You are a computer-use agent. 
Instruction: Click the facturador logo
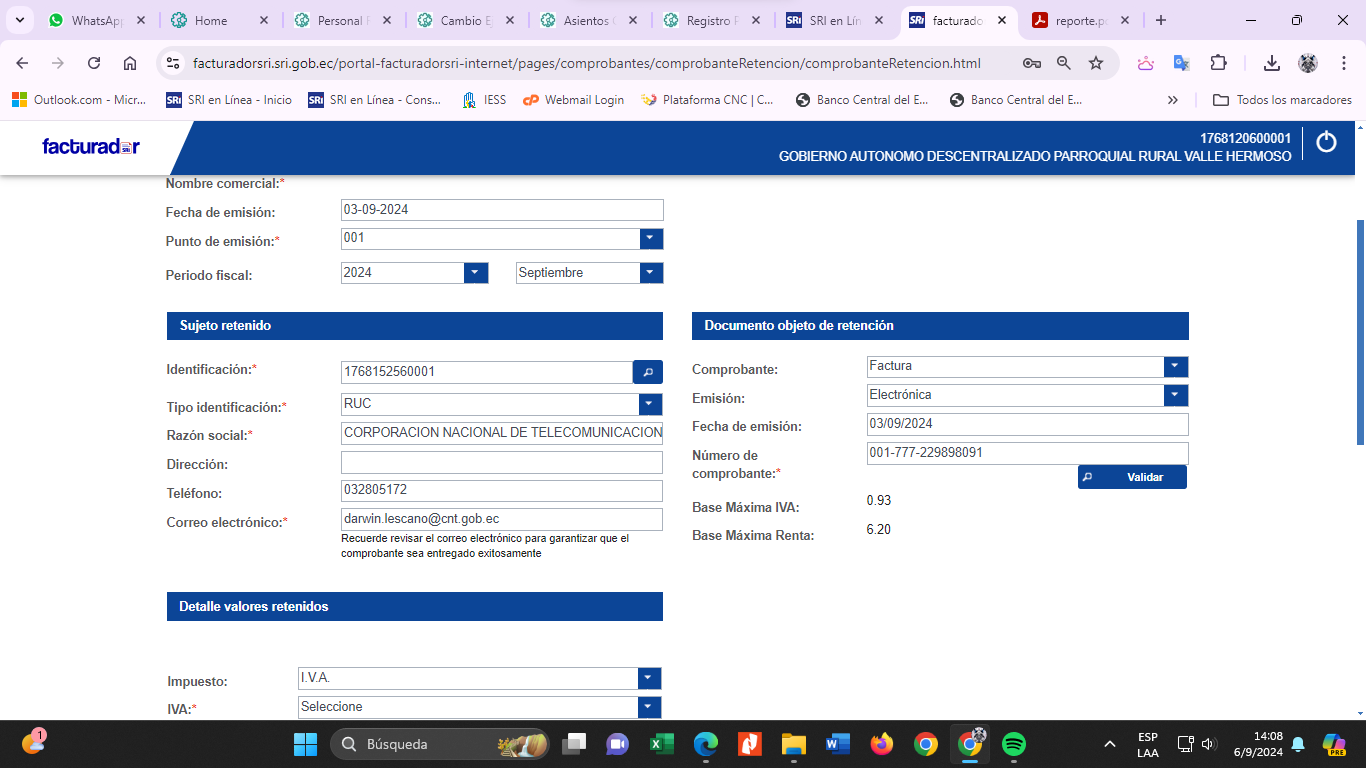click(x=91, y=147)
